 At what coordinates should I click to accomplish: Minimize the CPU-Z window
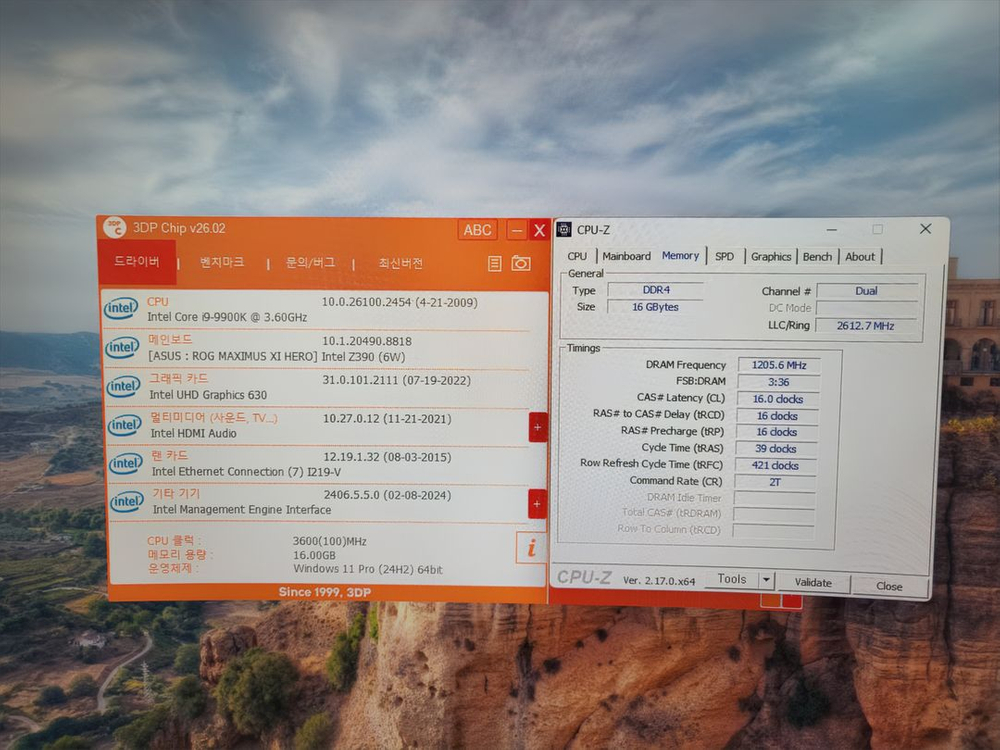click(x=832, y=230)
